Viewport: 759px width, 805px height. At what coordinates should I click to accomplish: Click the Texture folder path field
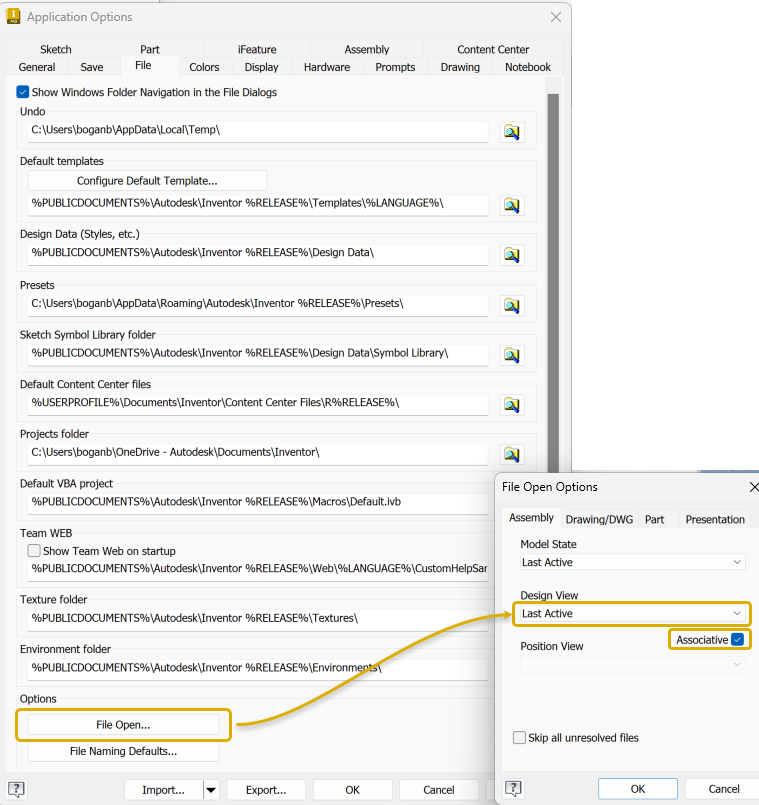258,619
